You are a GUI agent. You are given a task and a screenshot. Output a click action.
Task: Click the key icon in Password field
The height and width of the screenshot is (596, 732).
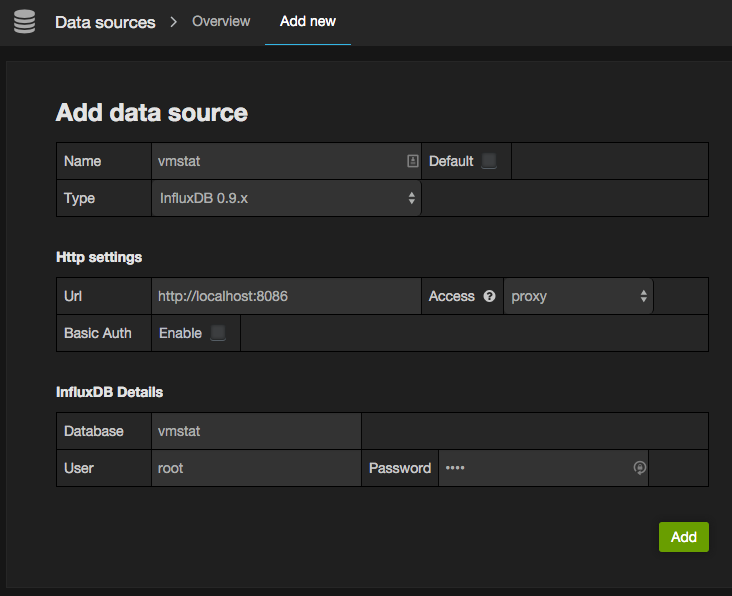point(640,468)
